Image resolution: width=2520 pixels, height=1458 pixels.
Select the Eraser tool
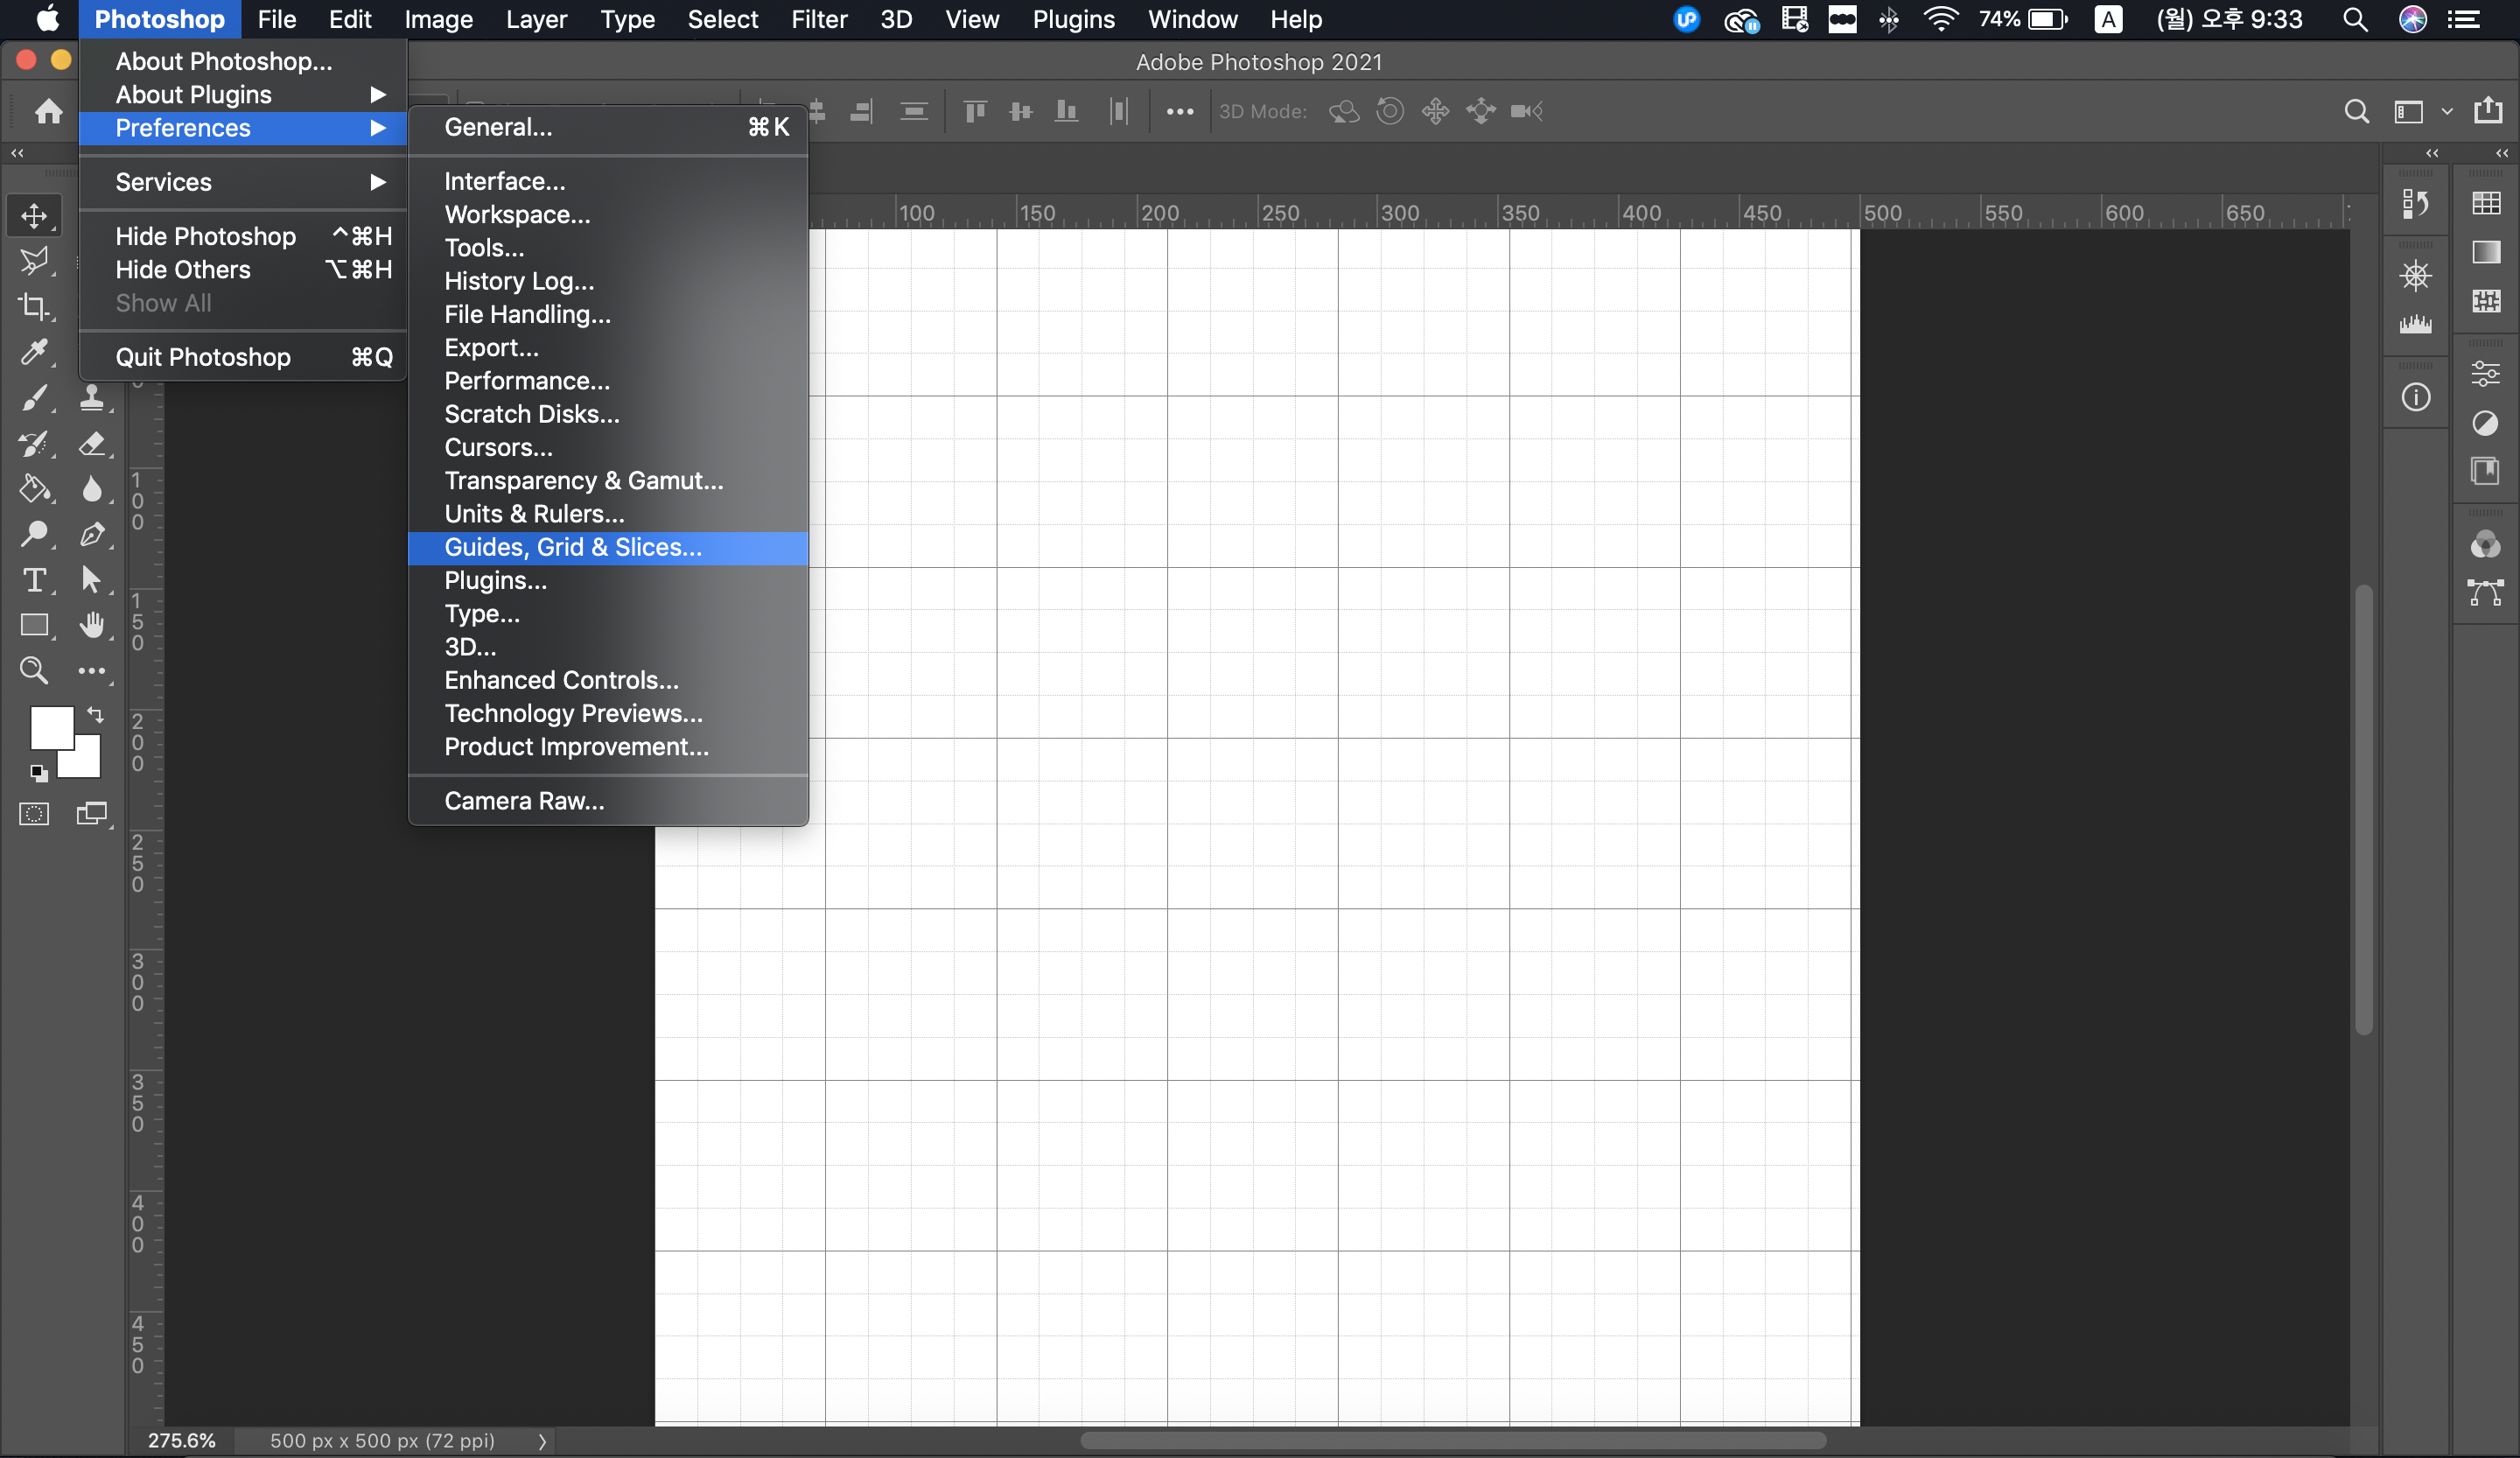pos(92,443)
